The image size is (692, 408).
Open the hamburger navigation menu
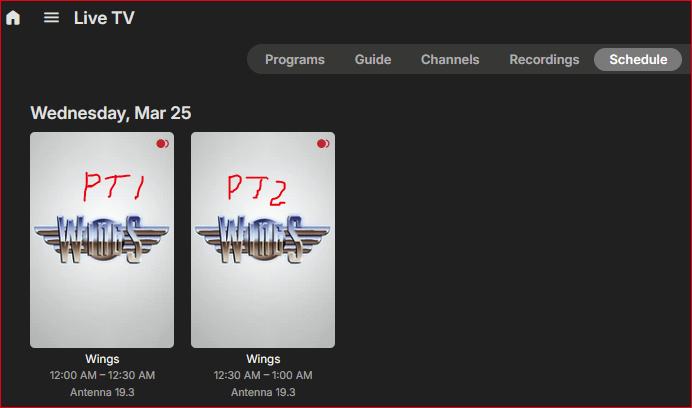[51, 18]
